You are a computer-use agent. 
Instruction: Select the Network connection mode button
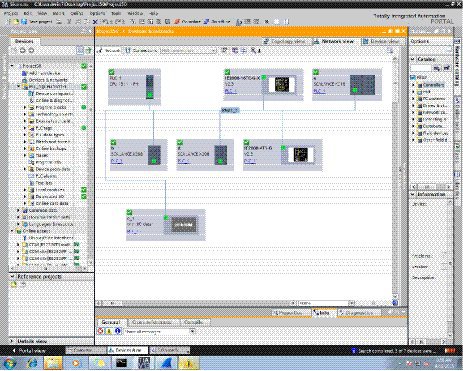[109, 51]
